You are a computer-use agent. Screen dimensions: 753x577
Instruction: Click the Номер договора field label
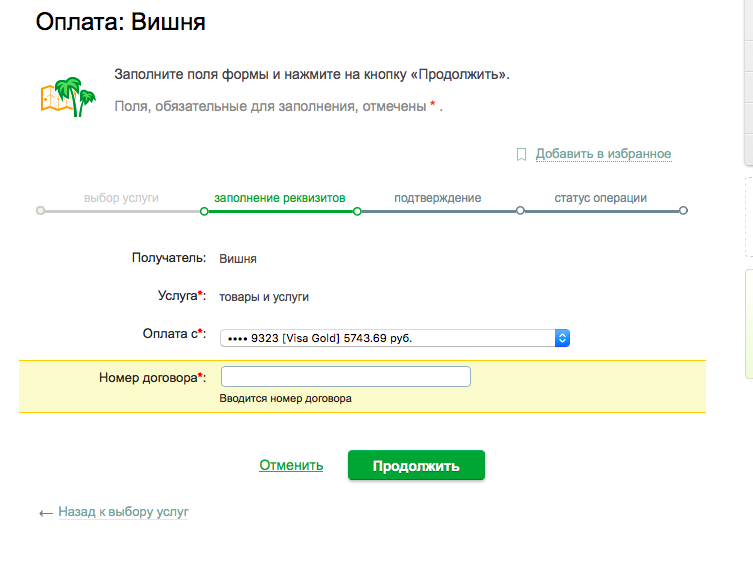(150, 377)
